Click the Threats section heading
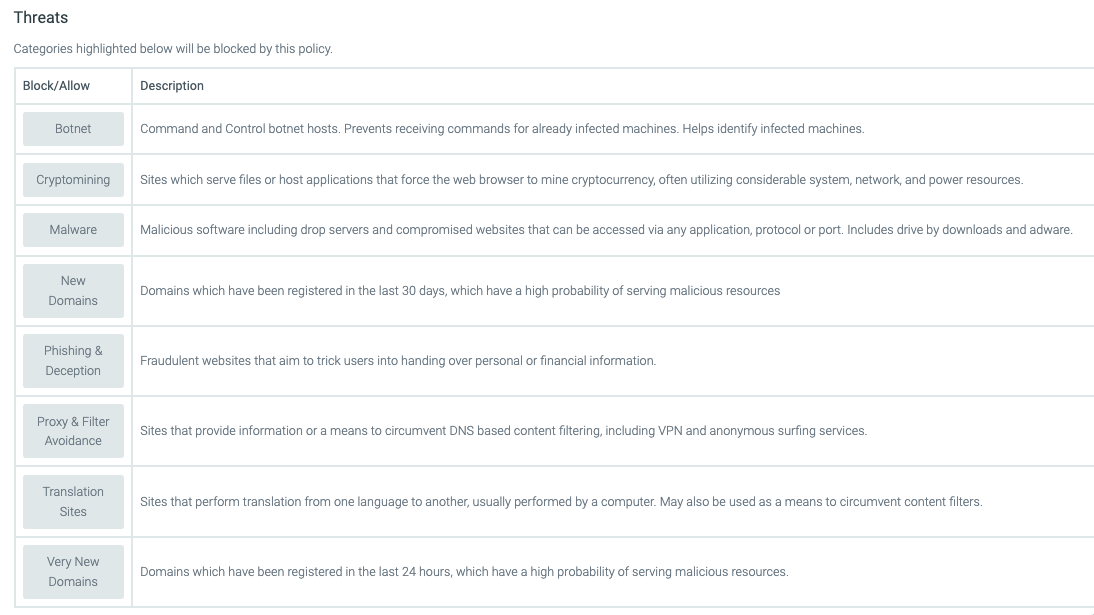 [41, 17]
